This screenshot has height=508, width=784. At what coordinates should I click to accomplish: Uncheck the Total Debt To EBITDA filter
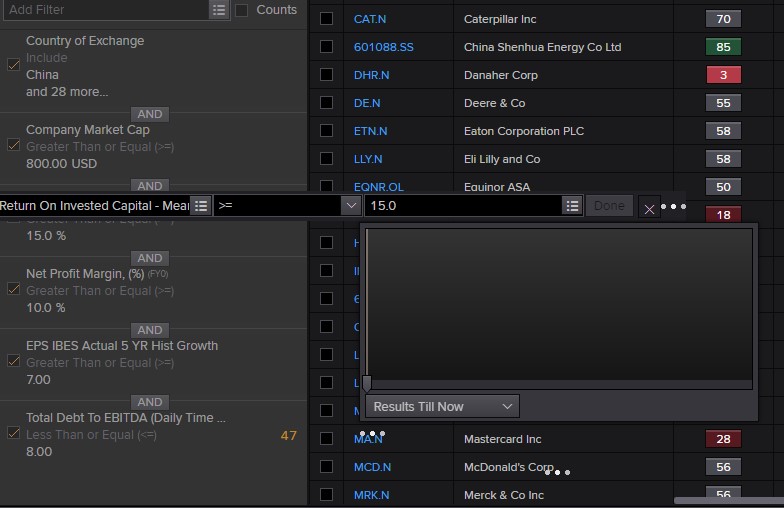tap(14, 433)
